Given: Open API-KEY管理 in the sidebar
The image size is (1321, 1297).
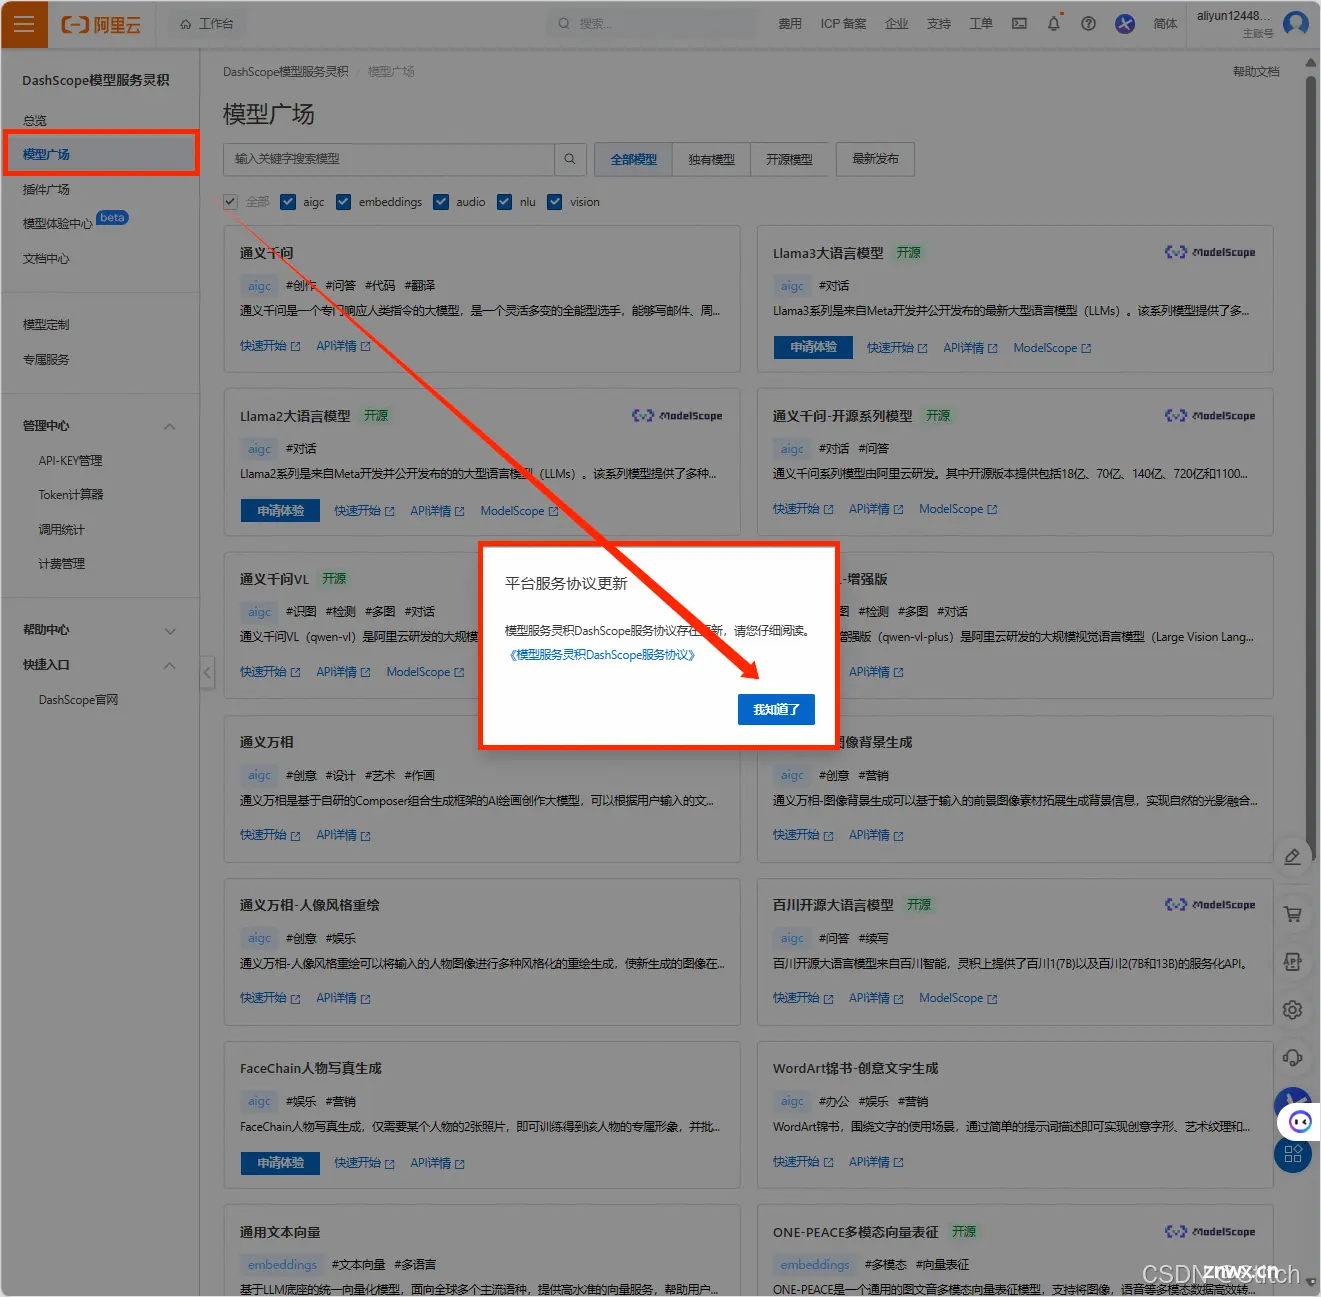Looking at the screenshot, I should tap(70, 461).
